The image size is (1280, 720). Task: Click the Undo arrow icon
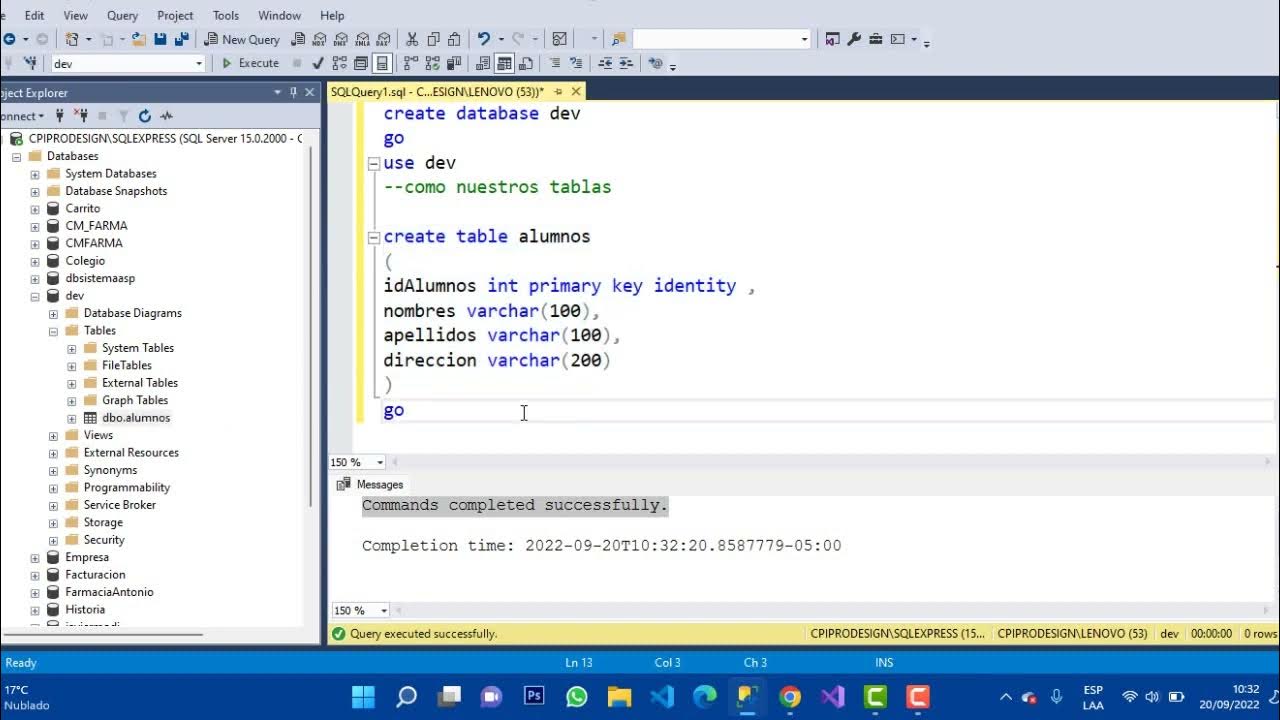click(x=484, y=39)
